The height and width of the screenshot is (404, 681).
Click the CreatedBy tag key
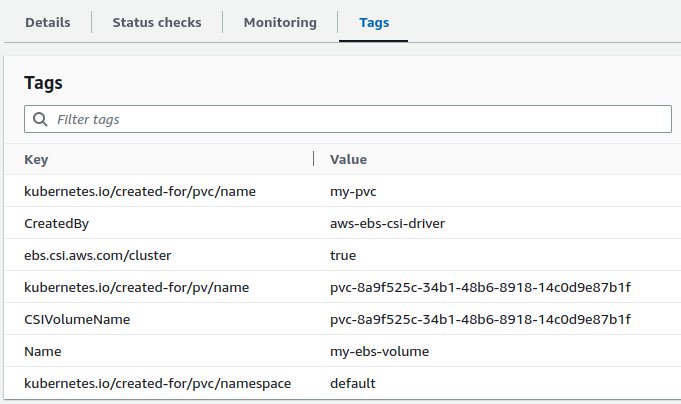57,223
